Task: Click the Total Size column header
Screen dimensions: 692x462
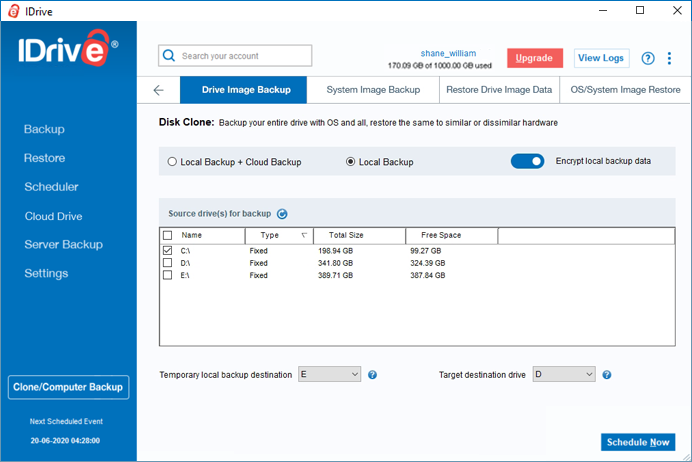Action: click(x=359, y=235)
